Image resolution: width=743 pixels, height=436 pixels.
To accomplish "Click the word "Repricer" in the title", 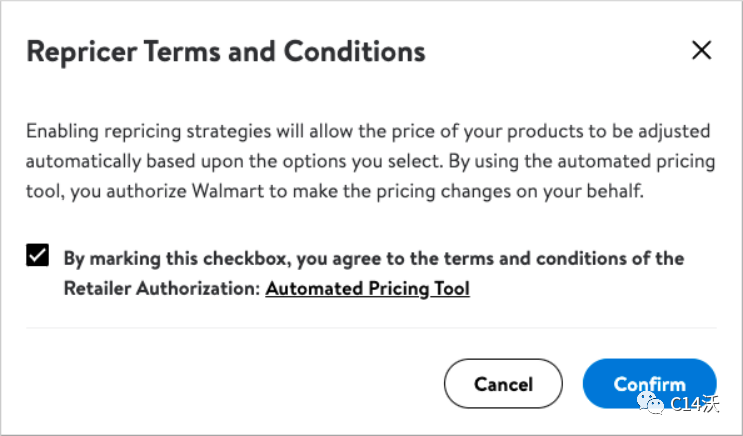I will (x=76, y=51).
